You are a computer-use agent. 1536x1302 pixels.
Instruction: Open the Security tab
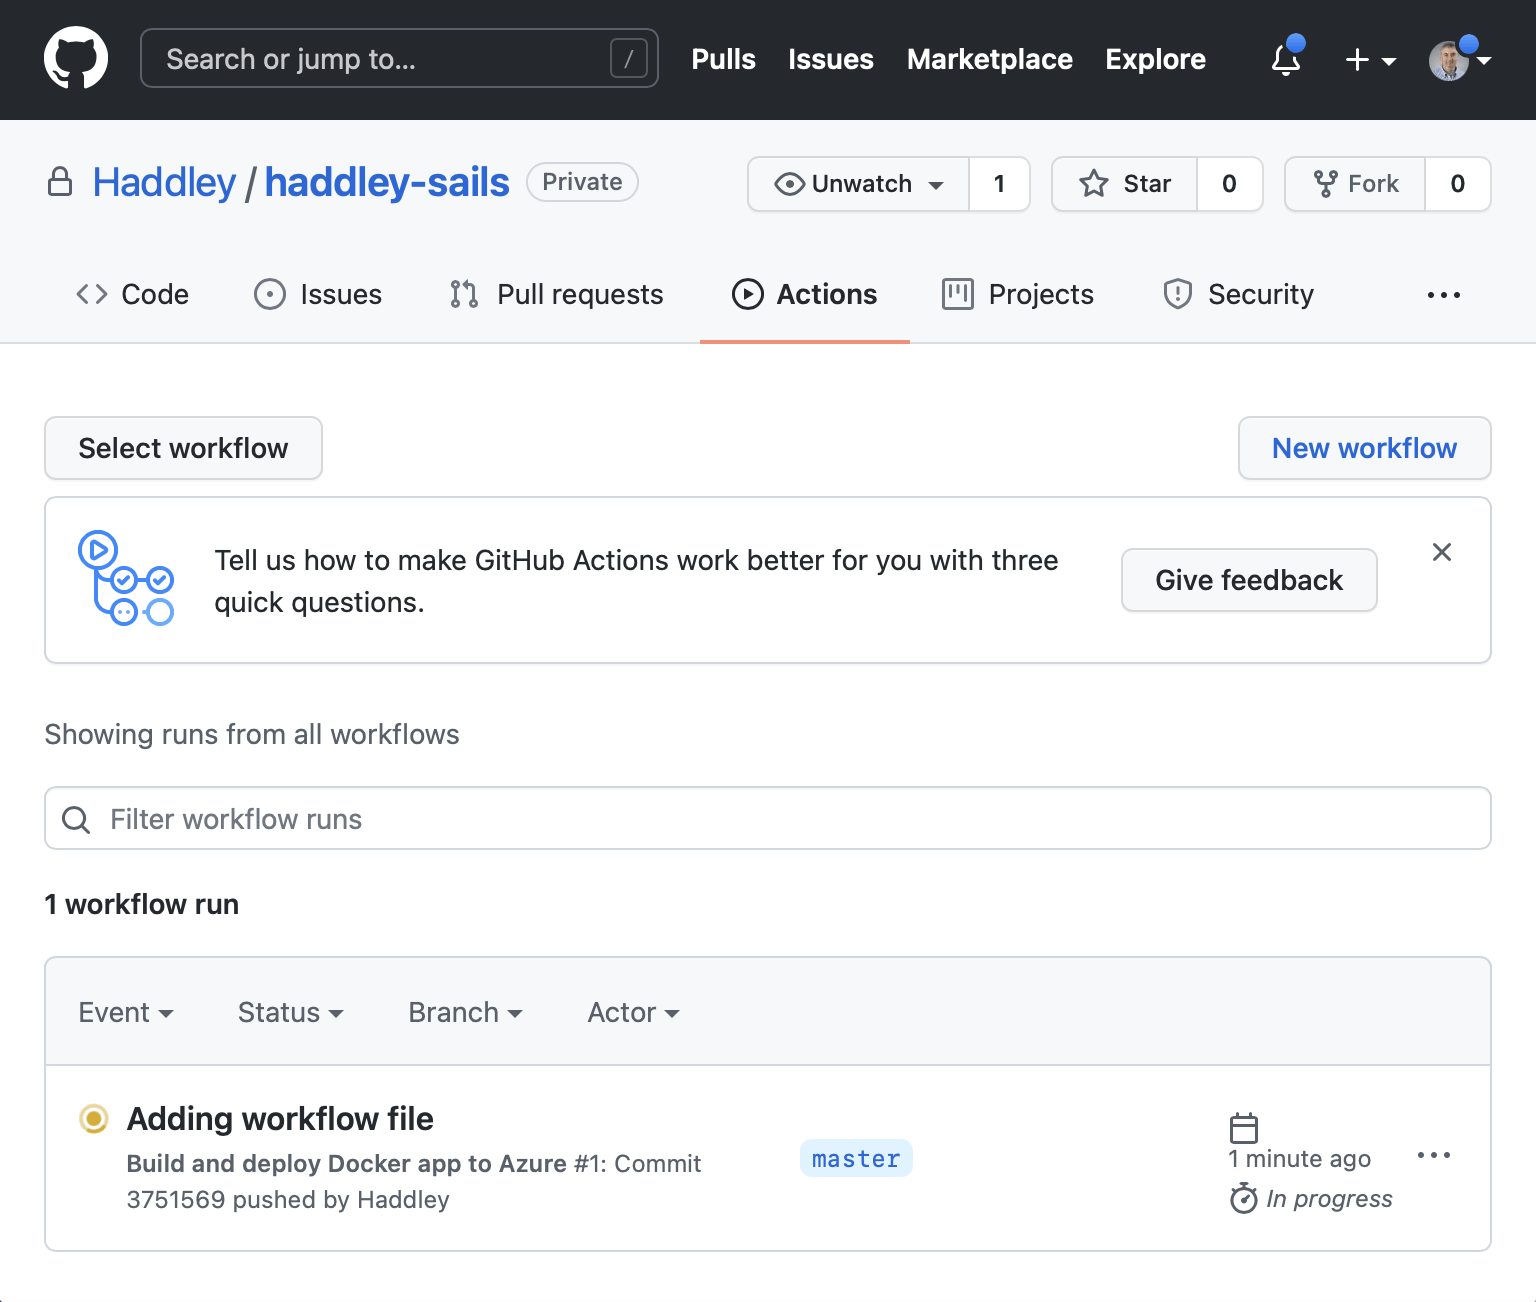(1239, 295)
